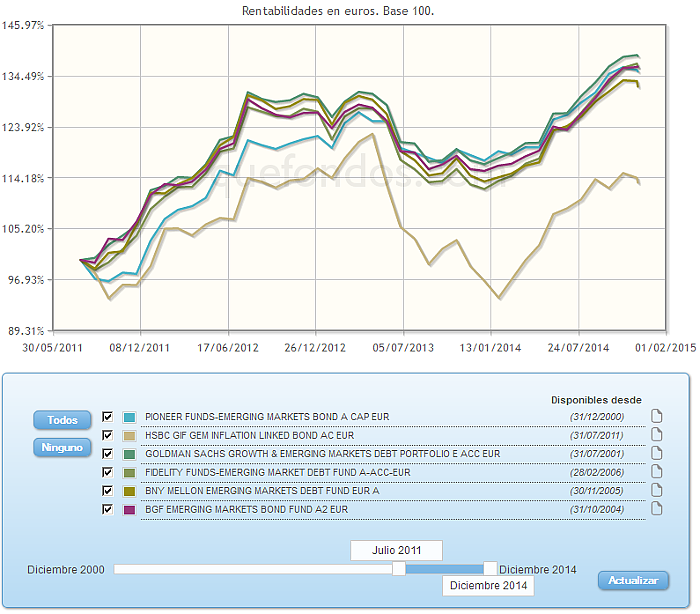700x614 pixels.
Task: Open document icon for GOLDMAN SACHS row
Action: pos(656,453)
